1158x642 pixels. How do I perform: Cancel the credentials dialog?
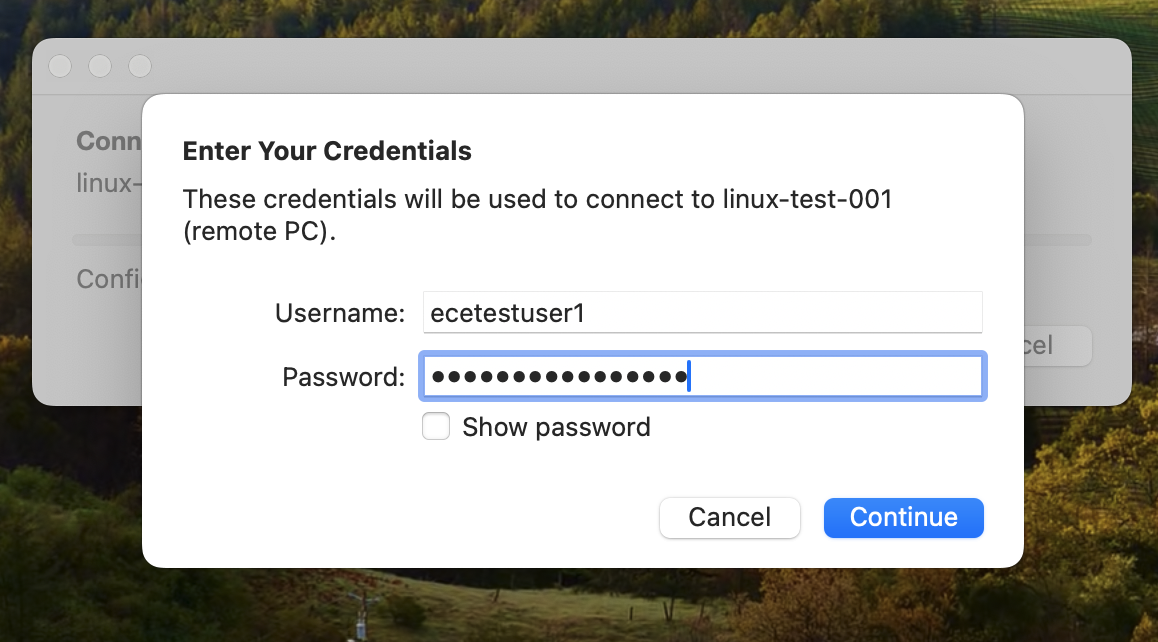point(729,517)
